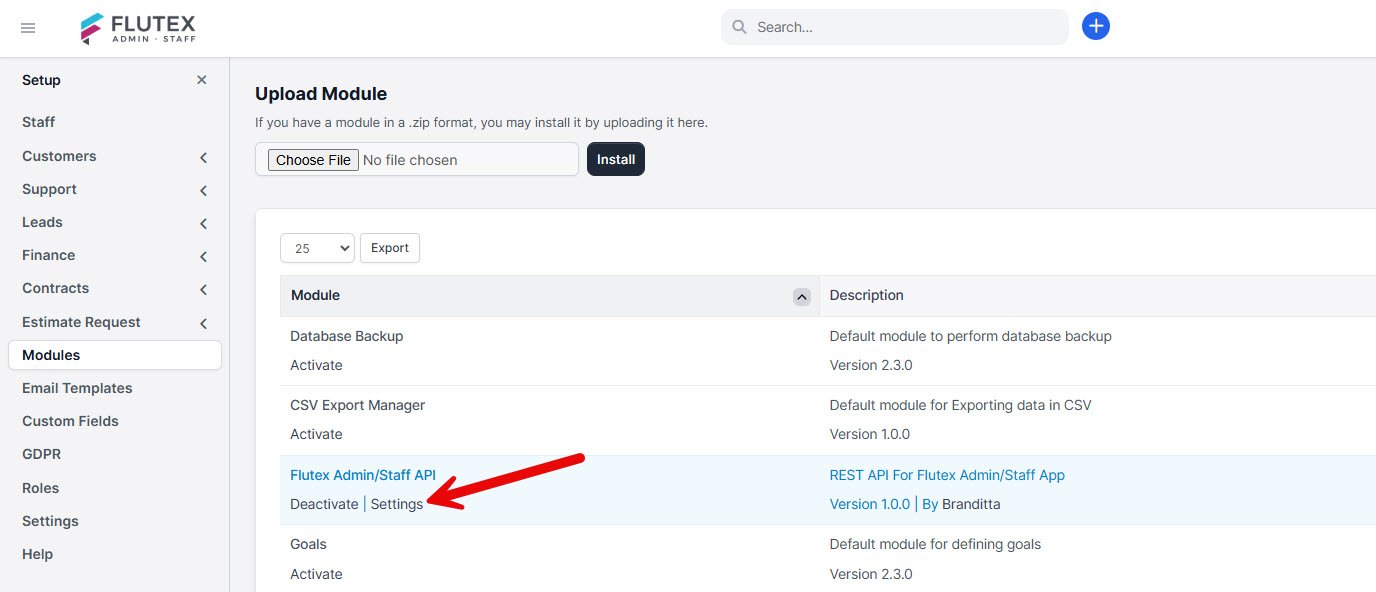
Task: Click Version 1.0.0 in CSV Export Manager row
Action: [870, 434]
